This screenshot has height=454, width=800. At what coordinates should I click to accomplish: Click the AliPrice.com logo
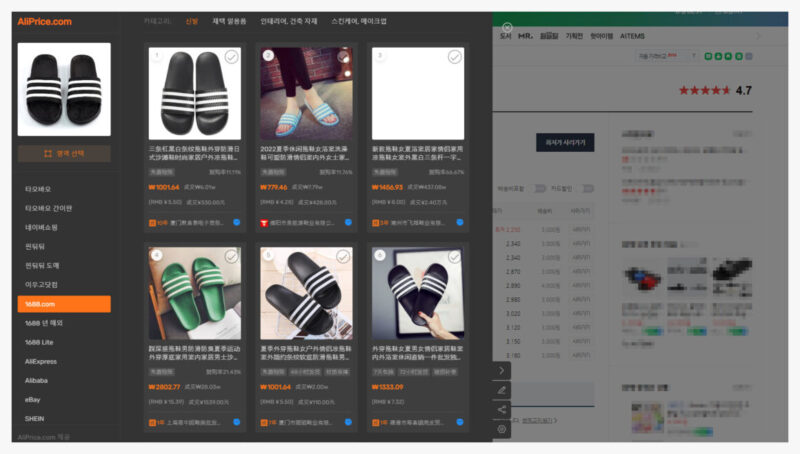coord(45,21)
